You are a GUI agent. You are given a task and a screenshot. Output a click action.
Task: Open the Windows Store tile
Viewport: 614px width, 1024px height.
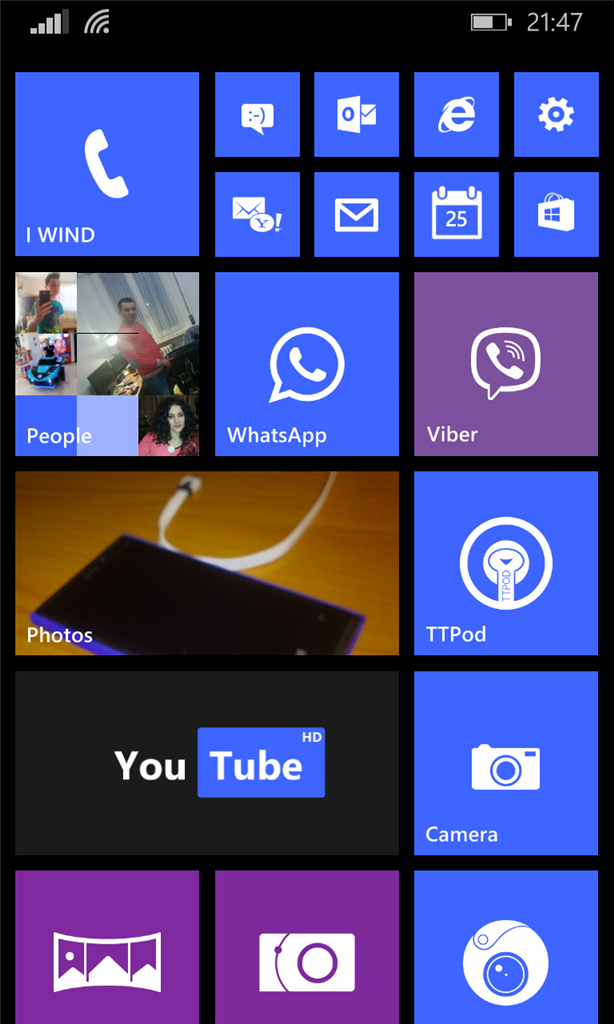pos(557,214)
